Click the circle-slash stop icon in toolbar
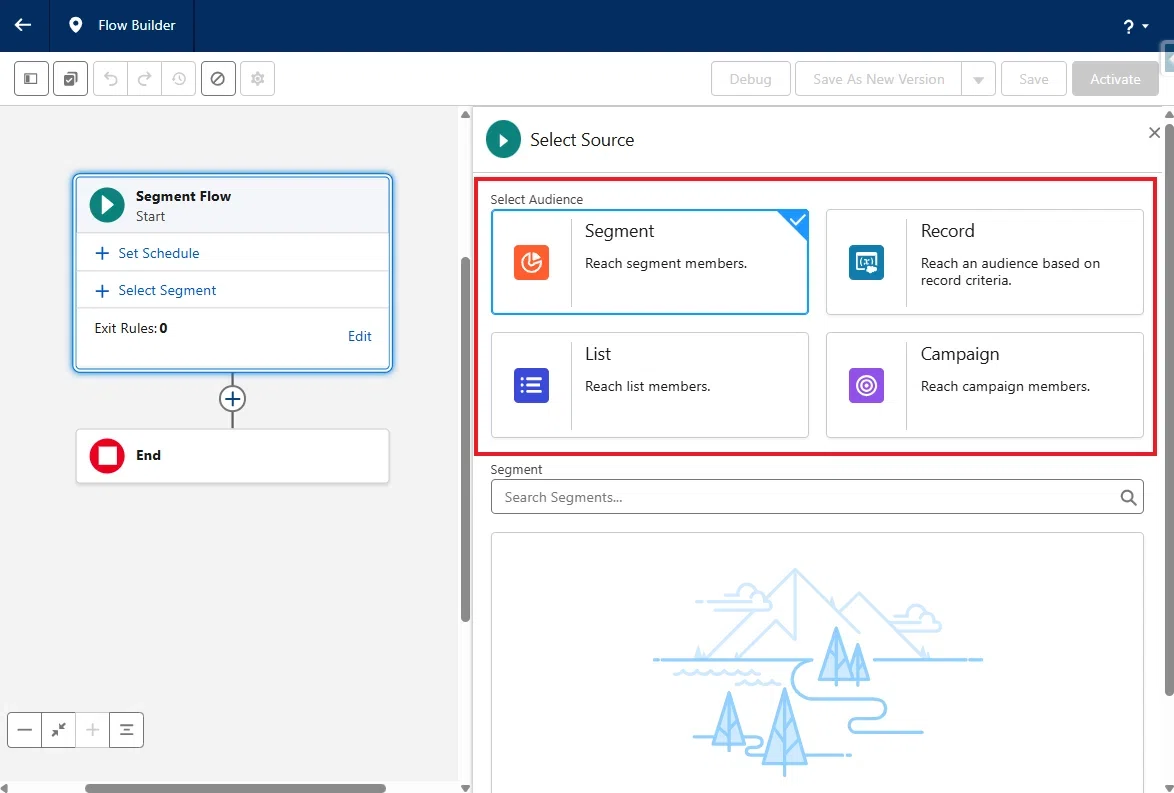The width and height of the screenshot is (1174, 793). pyautogui.click(x=218, y=79)
